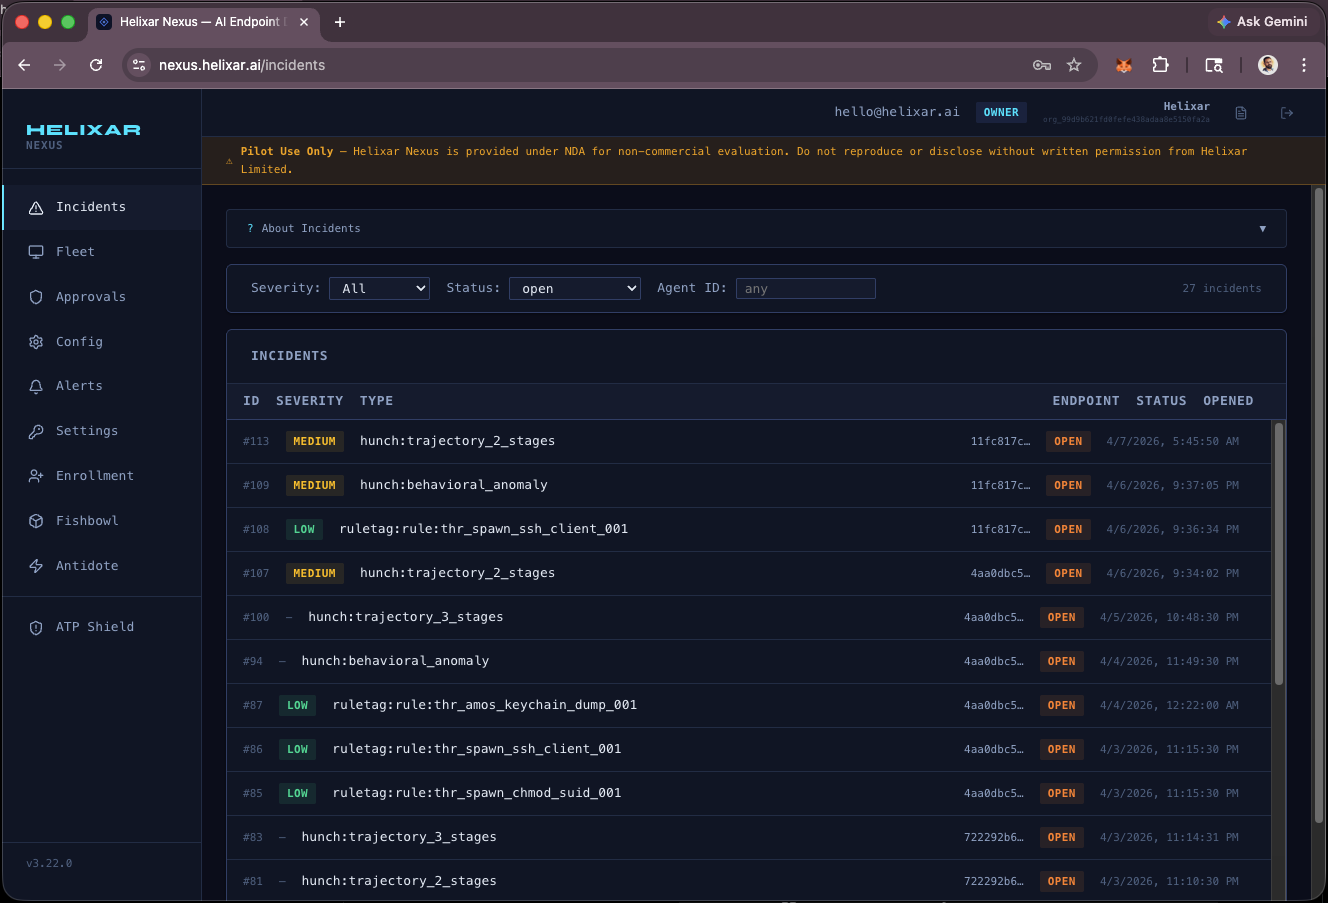Image resolution: width=1328 pixels, height=903 pixels.
Task: Click the Fishbowl cube icon
Action: click(x=36, y=521)
